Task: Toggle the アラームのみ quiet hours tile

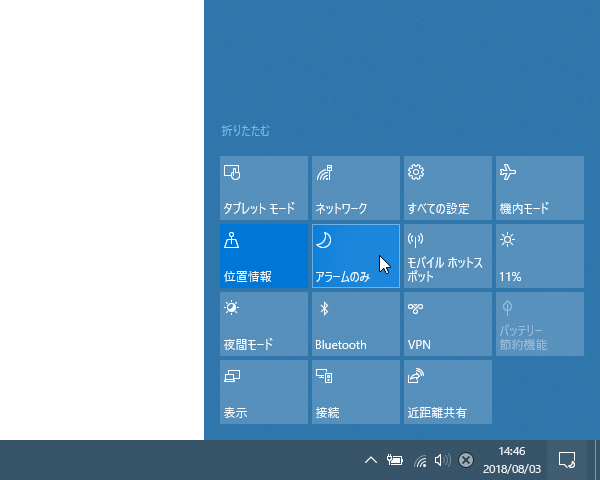Action: tap(356, 256)
